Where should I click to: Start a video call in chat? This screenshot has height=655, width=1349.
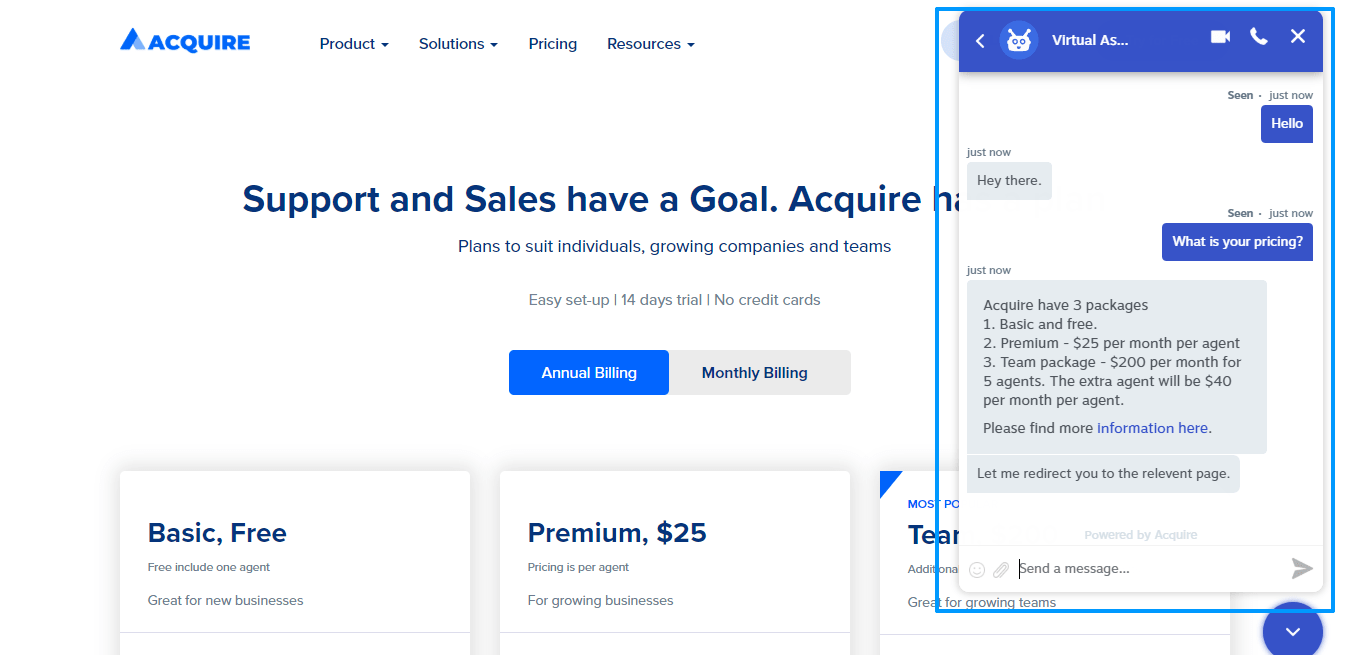click(x=1220, y=37)
